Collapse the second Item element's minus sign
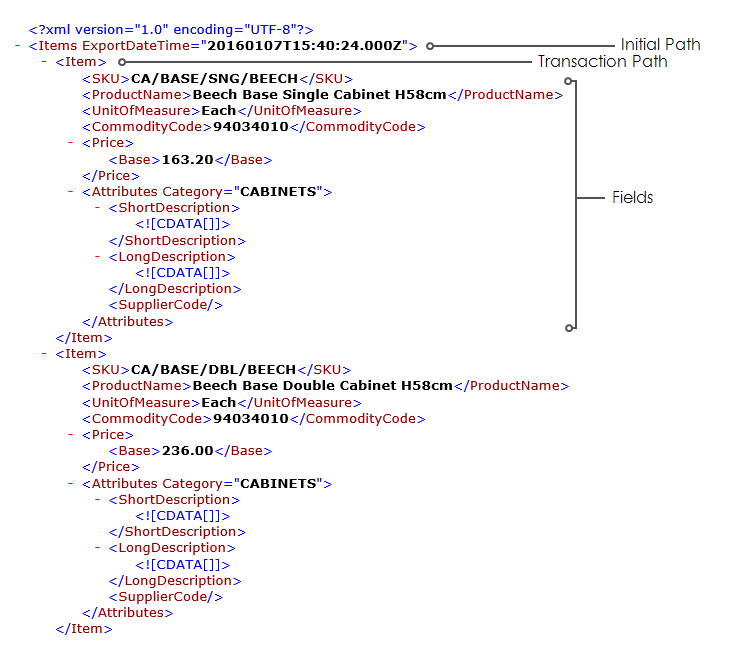 (x=44, y=354)
